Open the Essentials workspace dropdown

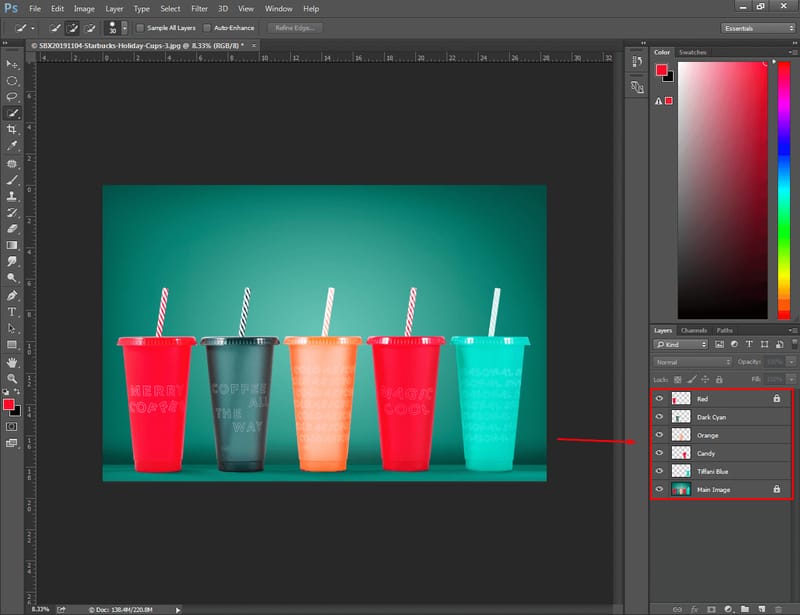[x=758, y=28]
